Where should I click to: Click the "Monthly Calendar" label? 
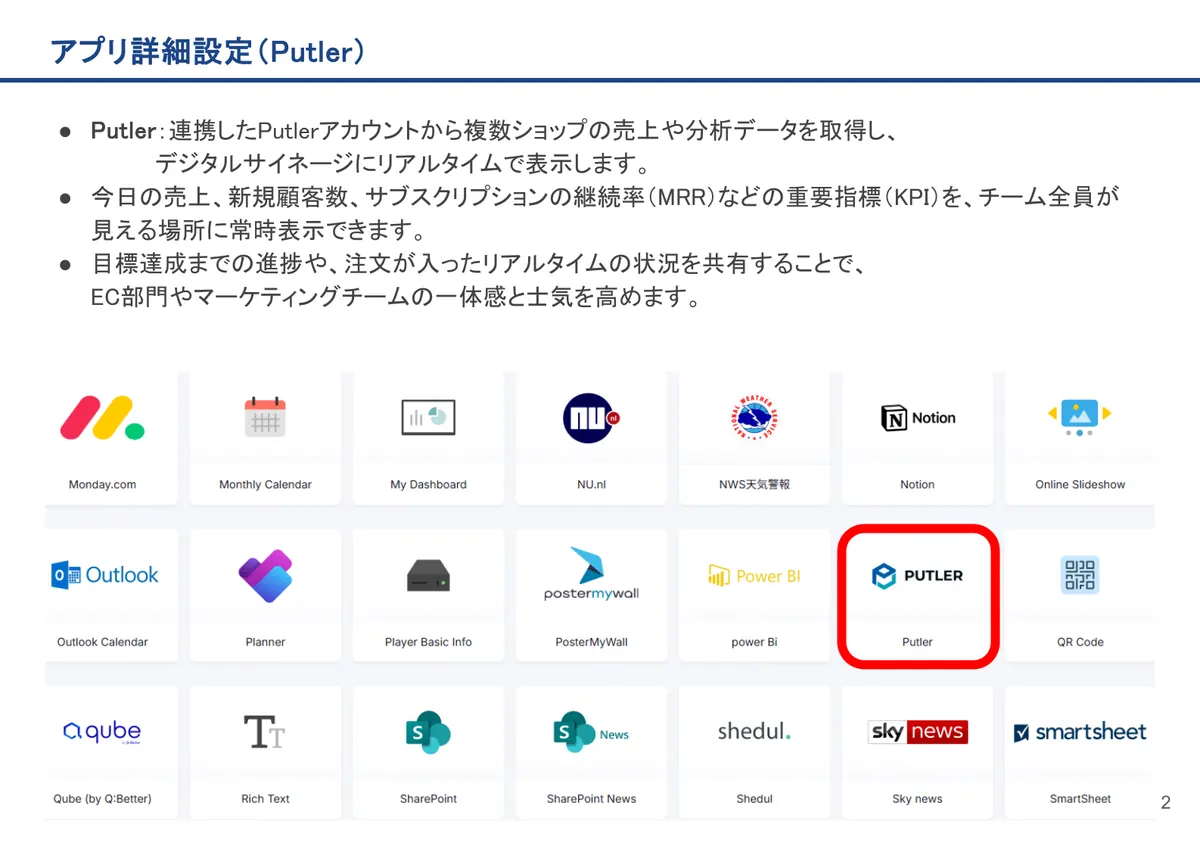tap(265, 485)
